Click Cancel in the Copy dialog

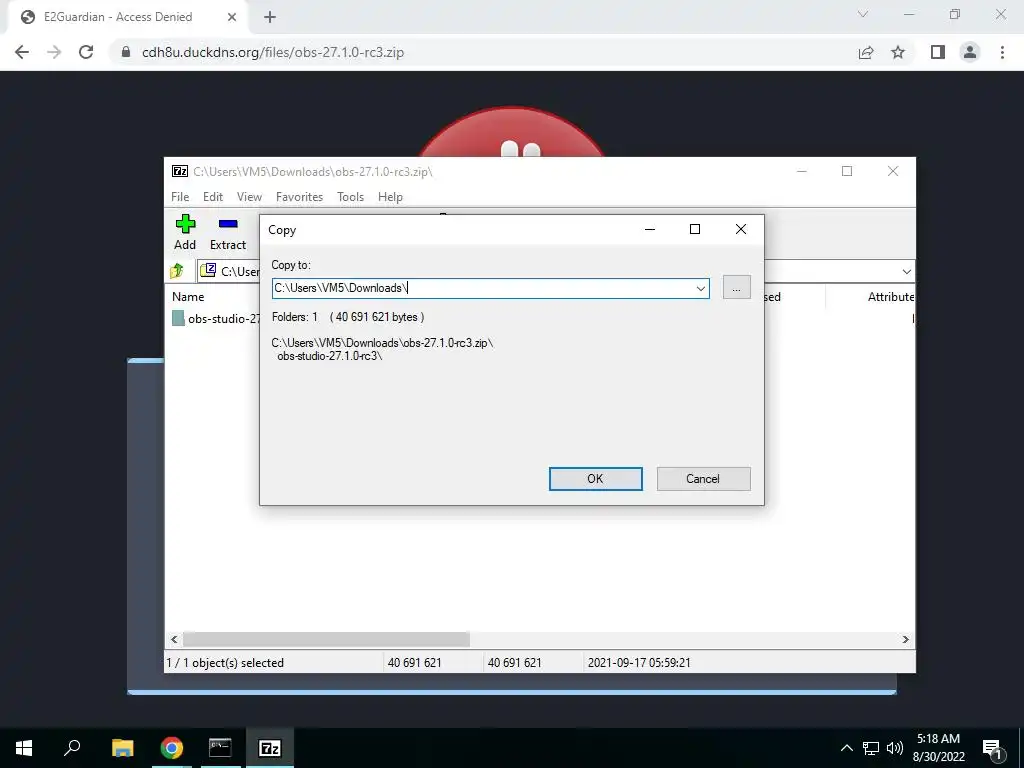703,479
